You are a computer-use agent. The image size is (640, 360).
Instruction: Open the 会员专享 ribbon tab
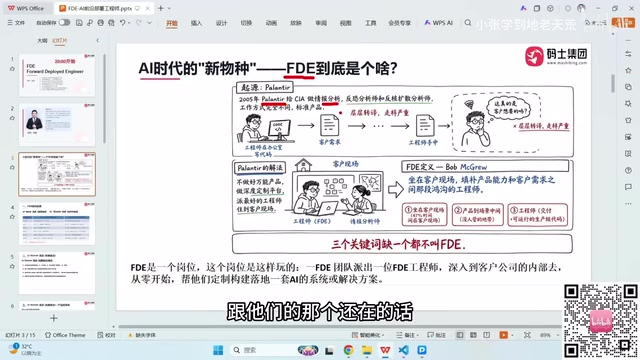click(x=400, y=23)
